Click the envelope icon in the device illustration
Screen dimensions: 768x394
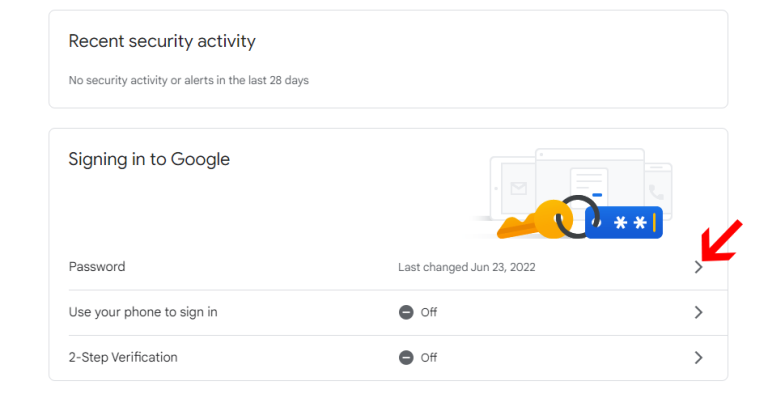click(x=519, y=188)
